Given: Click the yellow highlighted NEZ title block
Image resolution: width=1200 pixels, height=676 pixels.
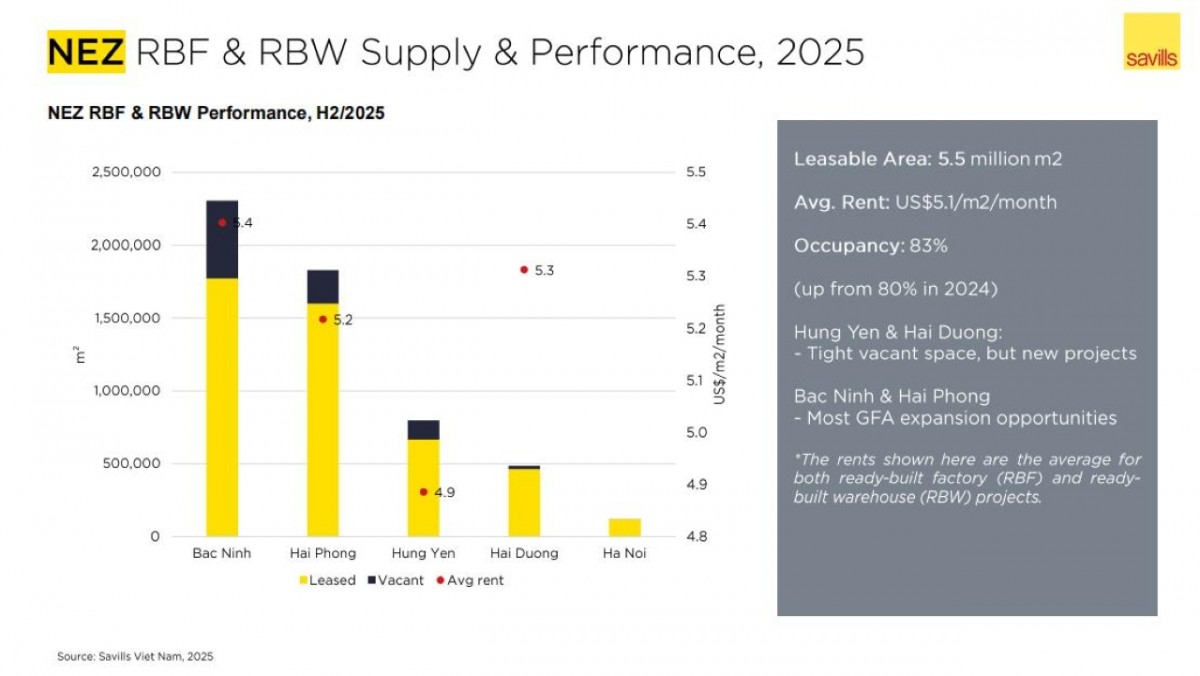Looking at the screenshot, I should [86, 51].
